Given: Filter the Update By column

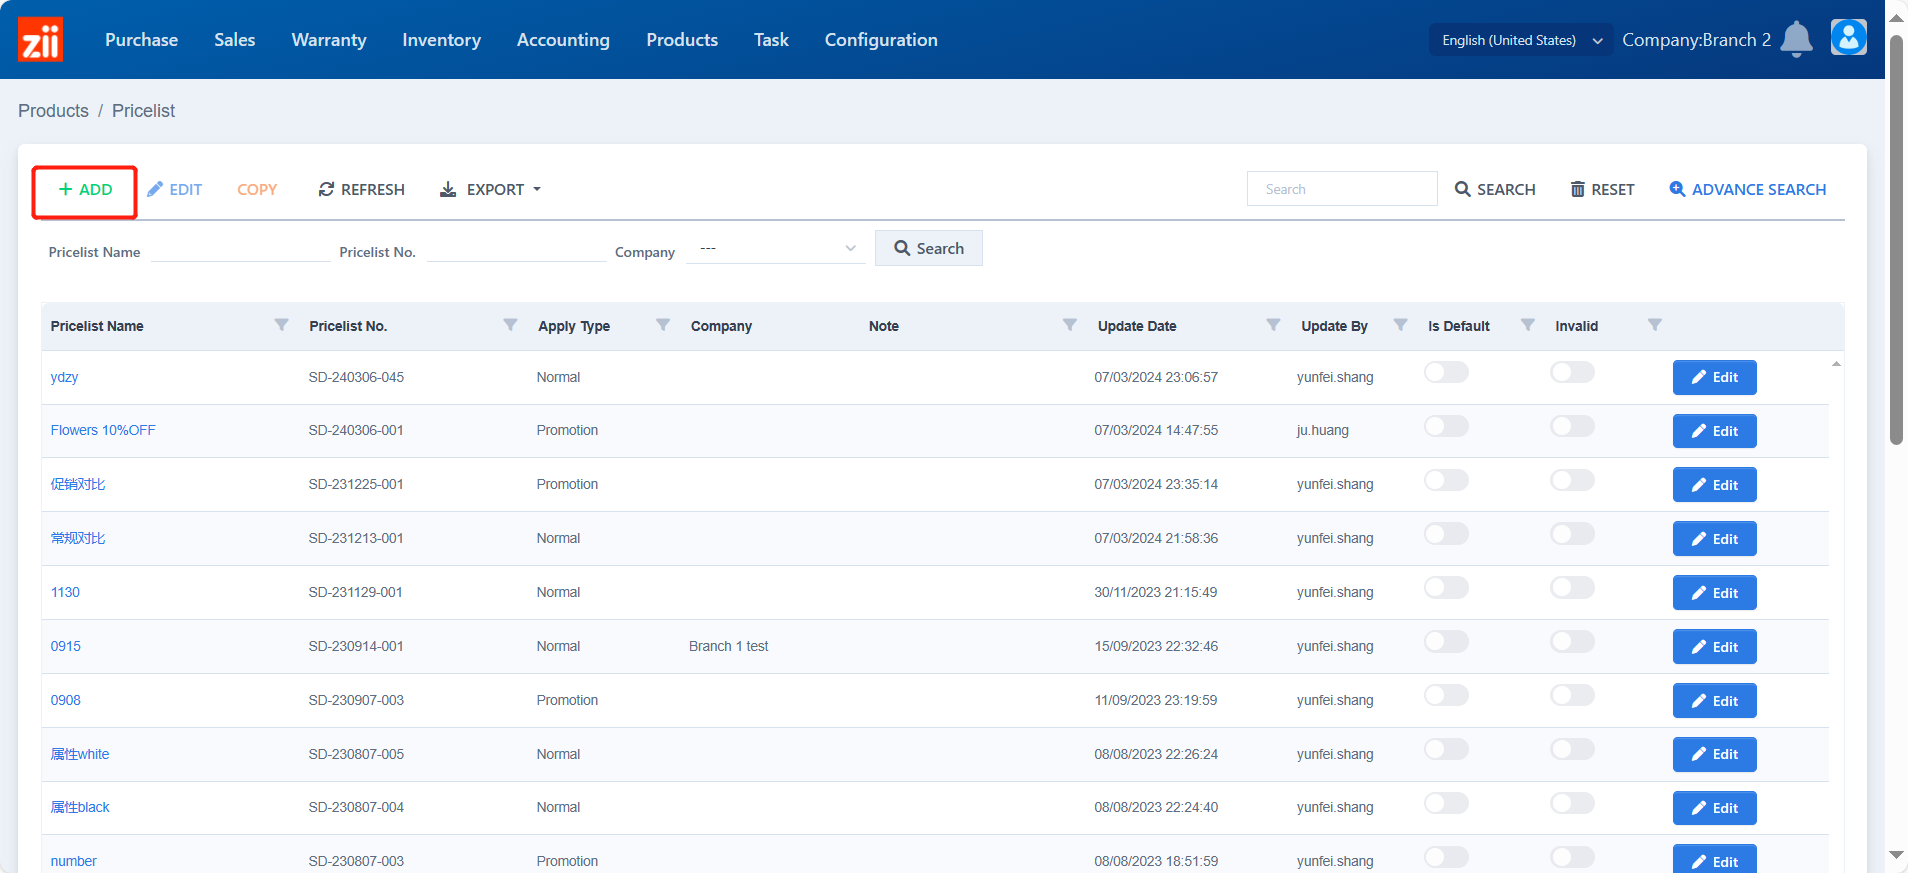Looking at the screenshot, I should coord(1400,325).
